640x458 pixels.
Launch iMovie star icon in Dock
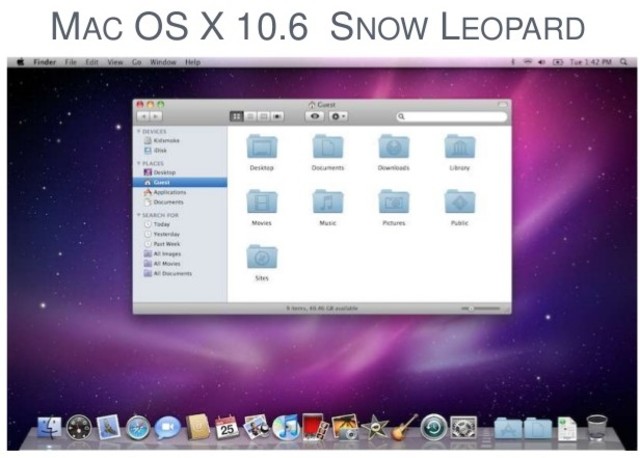(x=375, y=427)
